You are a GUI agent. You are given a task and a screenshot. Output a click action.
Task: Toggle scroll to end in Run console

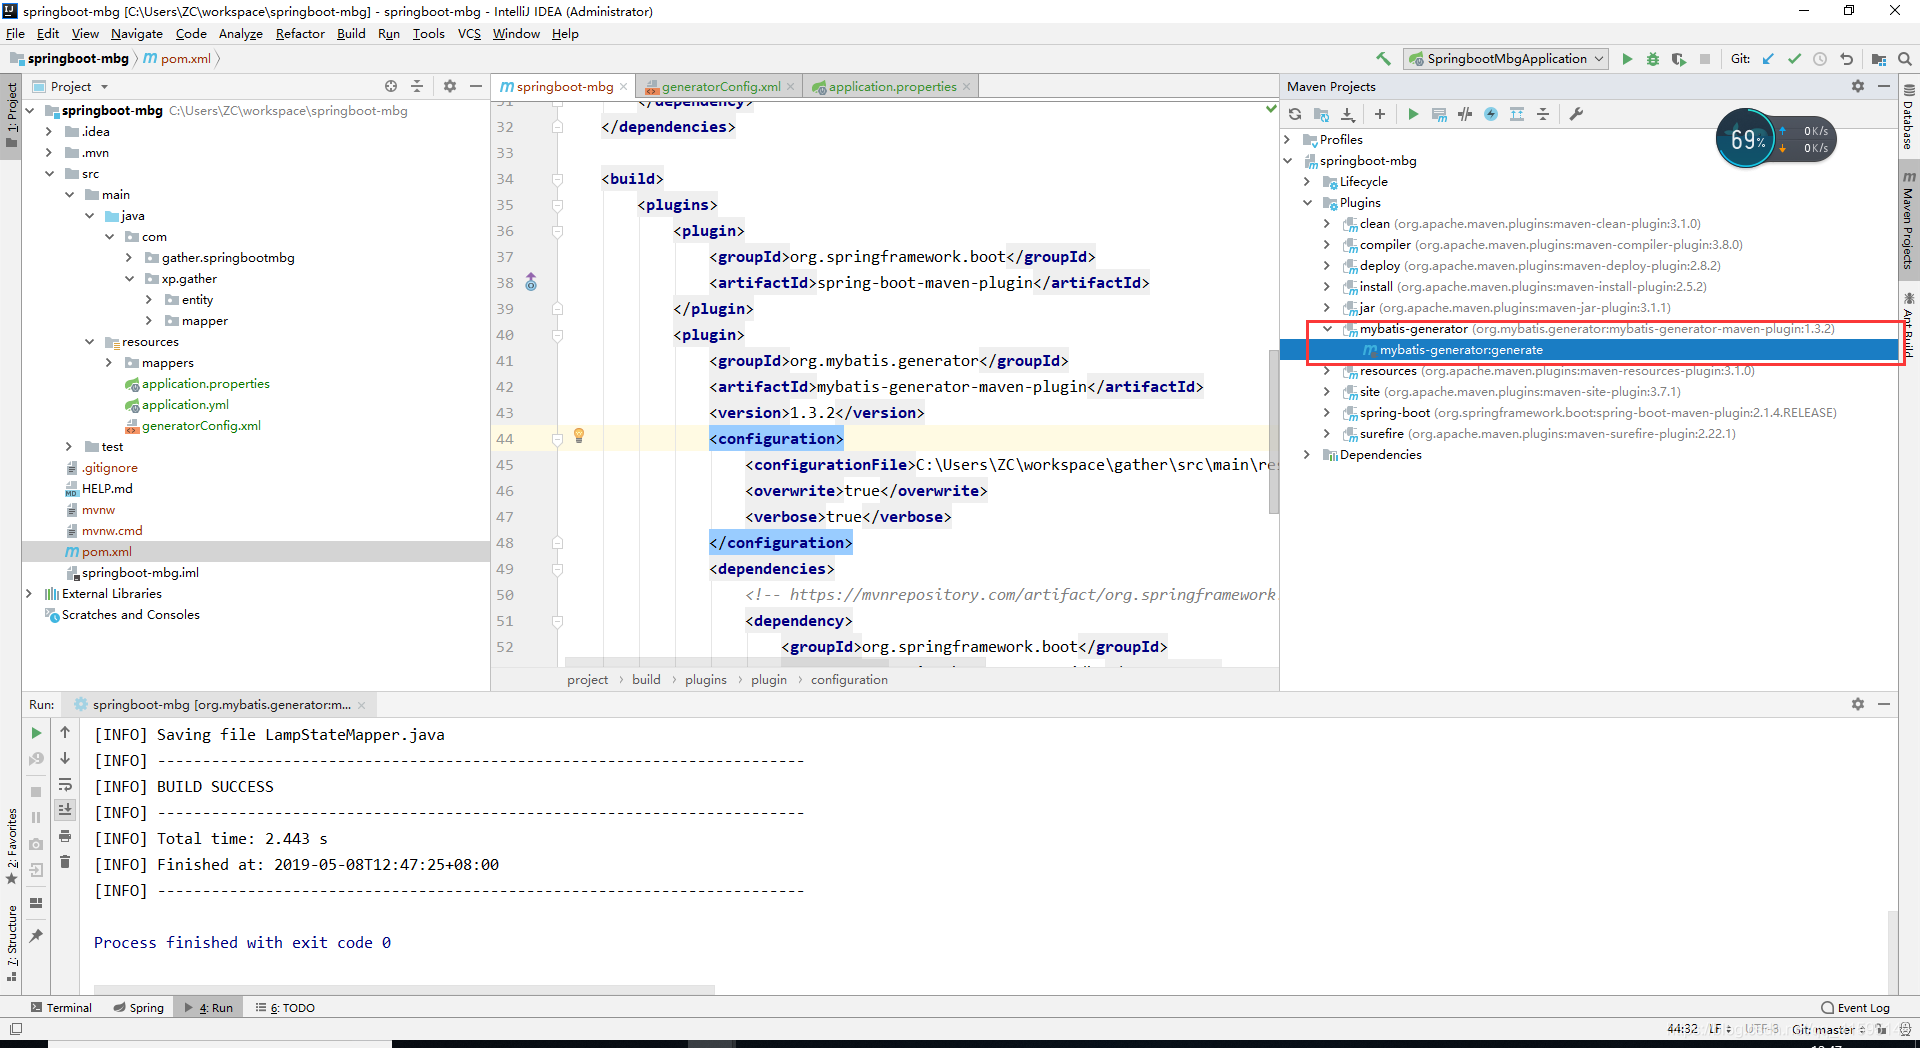coord(65,810)
